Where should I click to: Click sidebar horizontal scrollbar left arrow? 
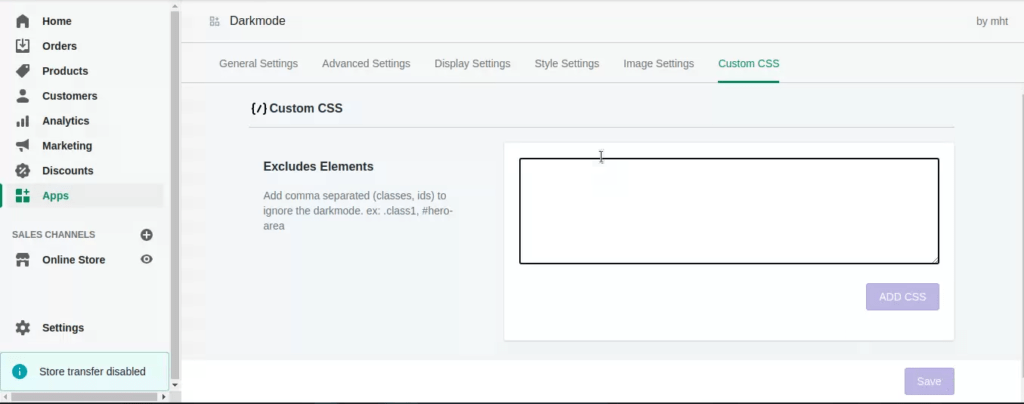pyautogui.click(x=5, y=397)
